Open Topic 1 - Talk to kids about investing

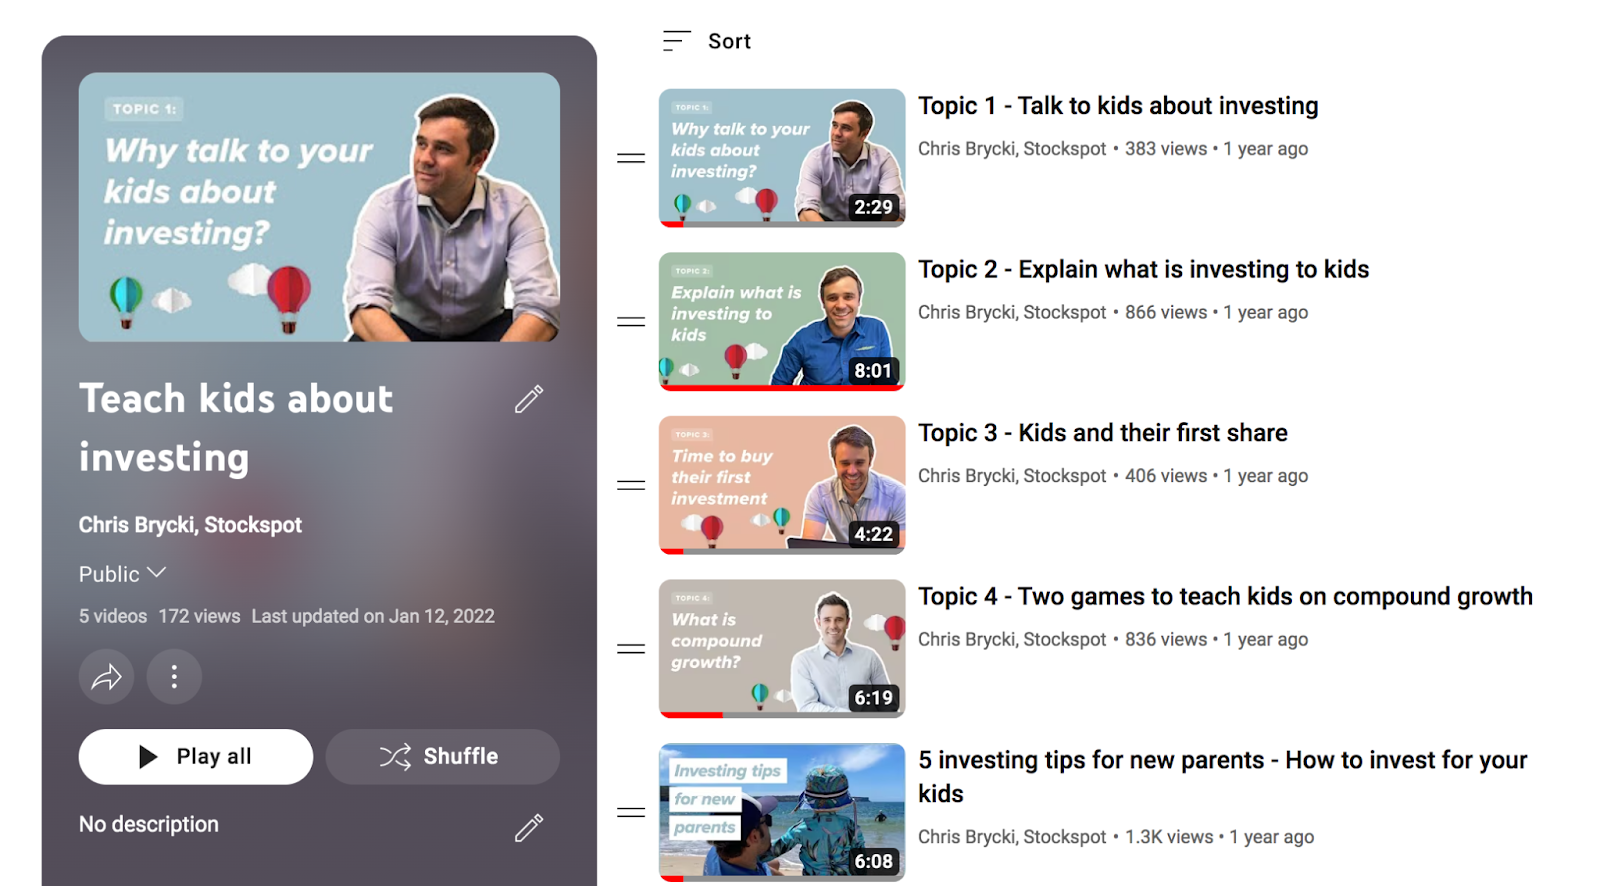click(x=1118, y=106)
